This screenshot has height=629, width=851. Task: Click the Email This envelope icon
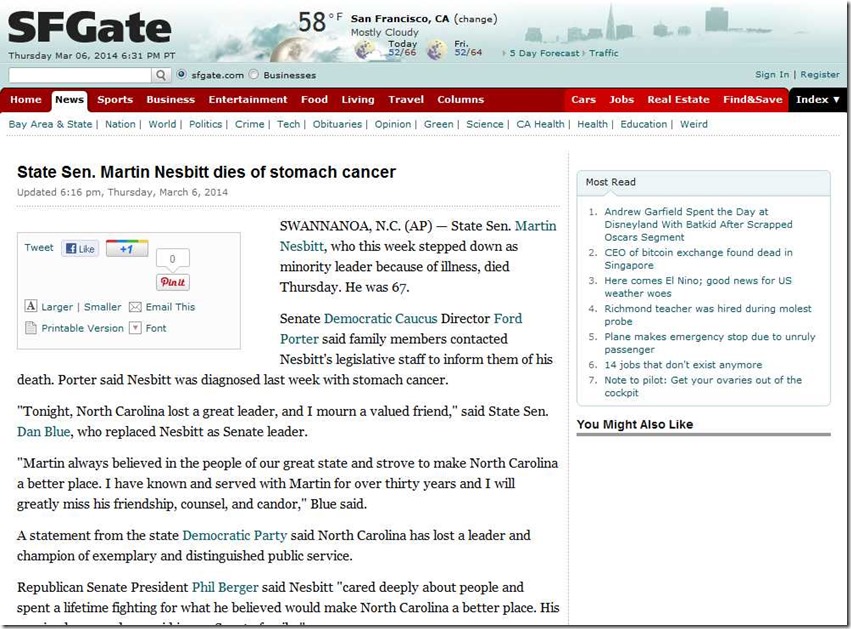pos(137,307)
